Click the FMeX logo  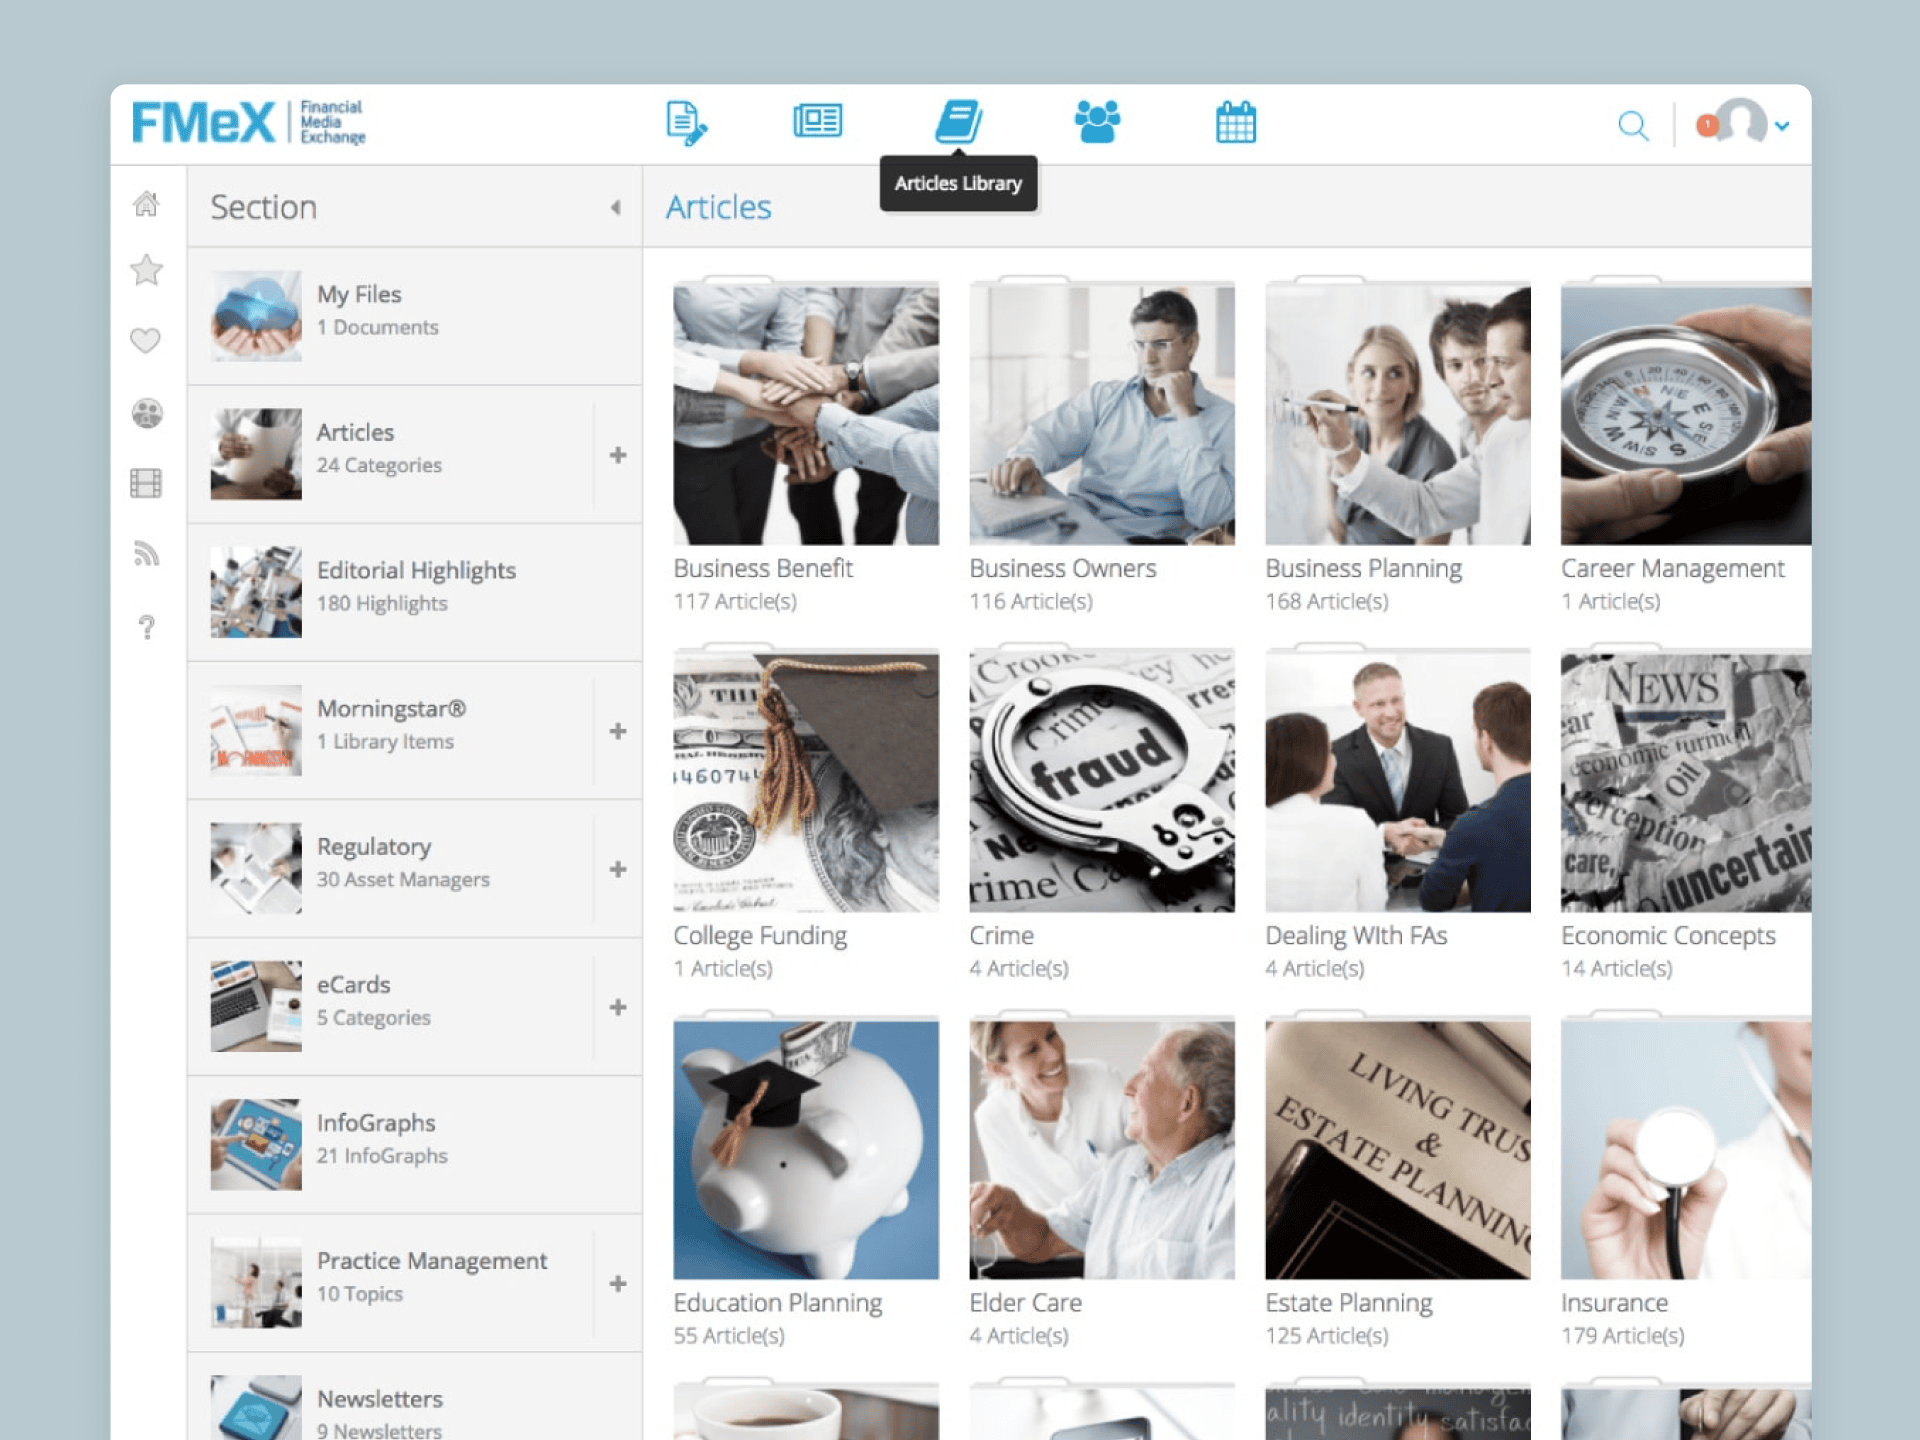coord(248,123)
